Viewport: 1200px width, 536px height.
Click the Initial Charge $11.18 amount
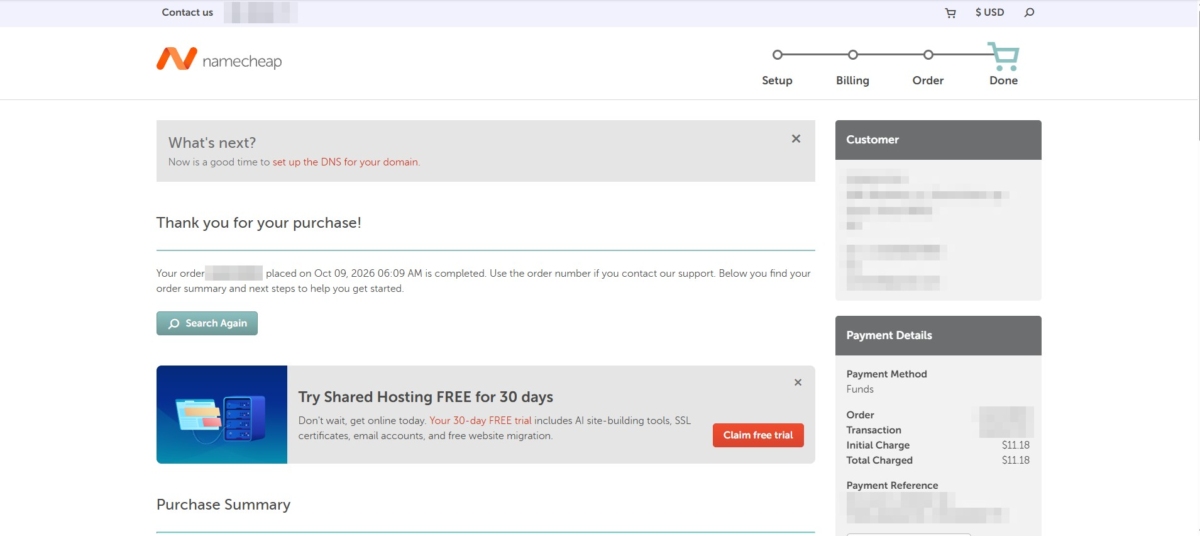(x=1015, y=445)
